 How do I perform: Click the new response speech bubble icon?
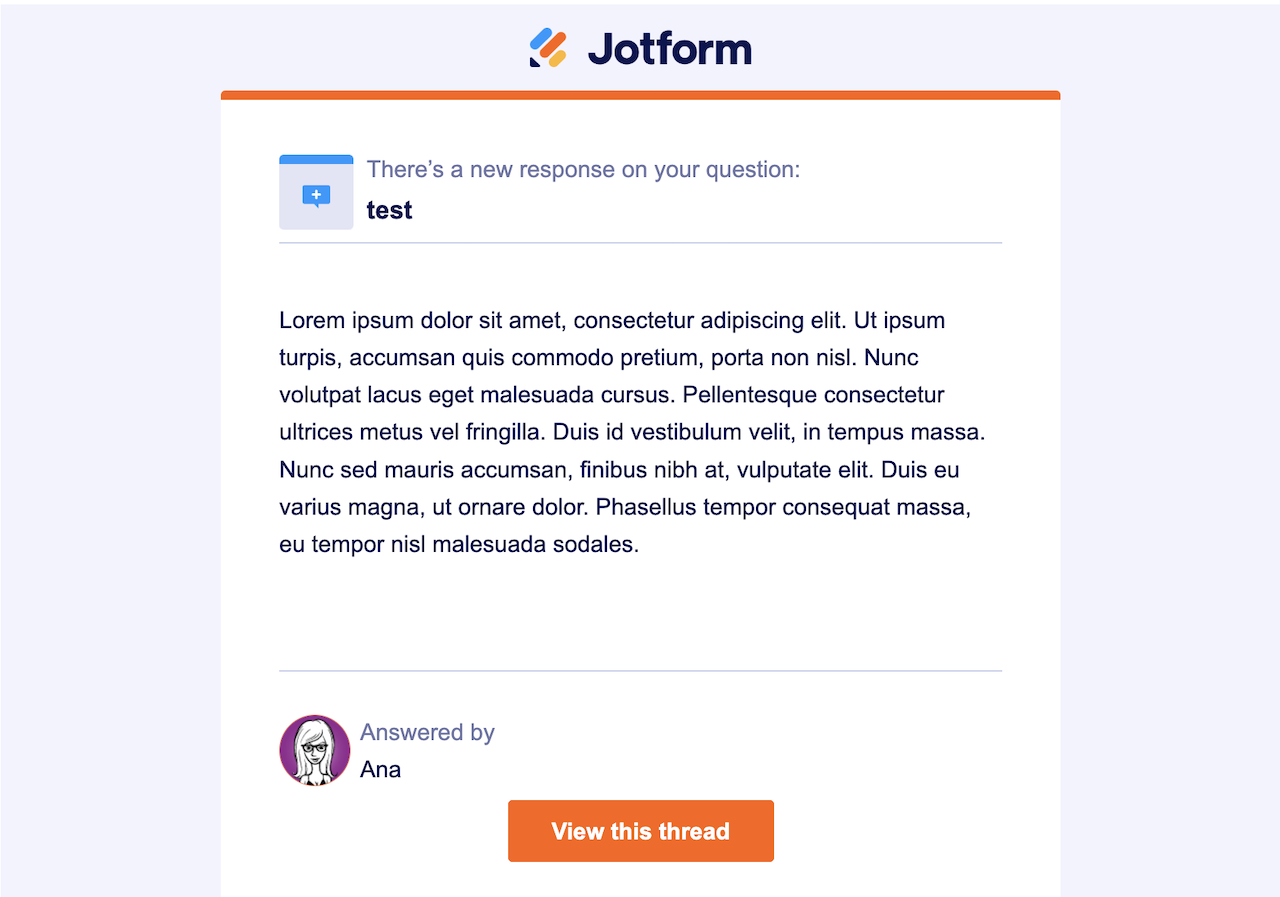point(316,195)
